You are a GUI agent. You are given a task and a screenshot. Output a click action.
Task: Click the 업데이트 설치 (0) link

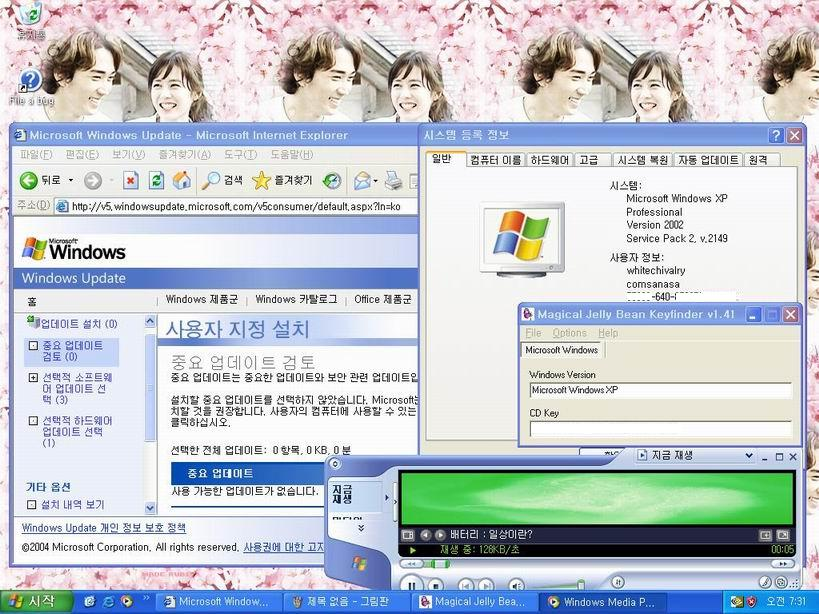pyautogui.click(x=79, y=324)
